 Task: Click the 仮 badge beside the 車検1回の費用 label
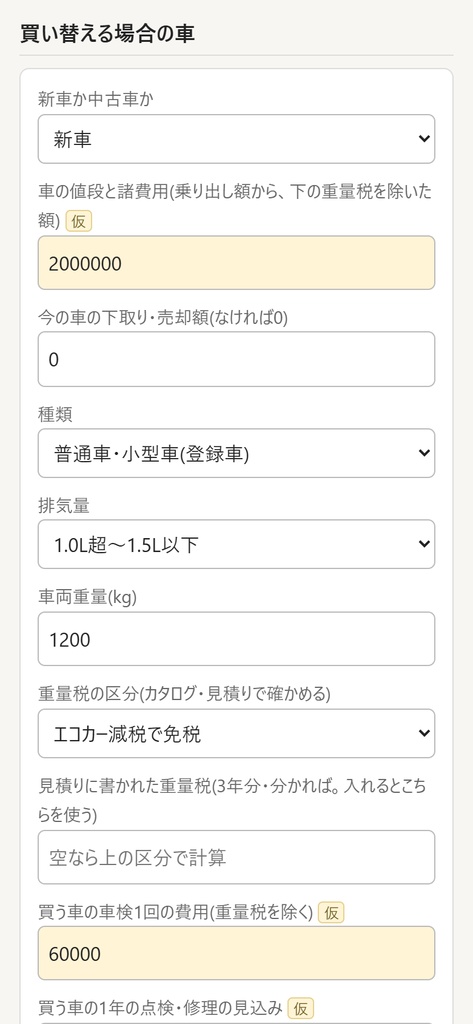tap(331, 912)
